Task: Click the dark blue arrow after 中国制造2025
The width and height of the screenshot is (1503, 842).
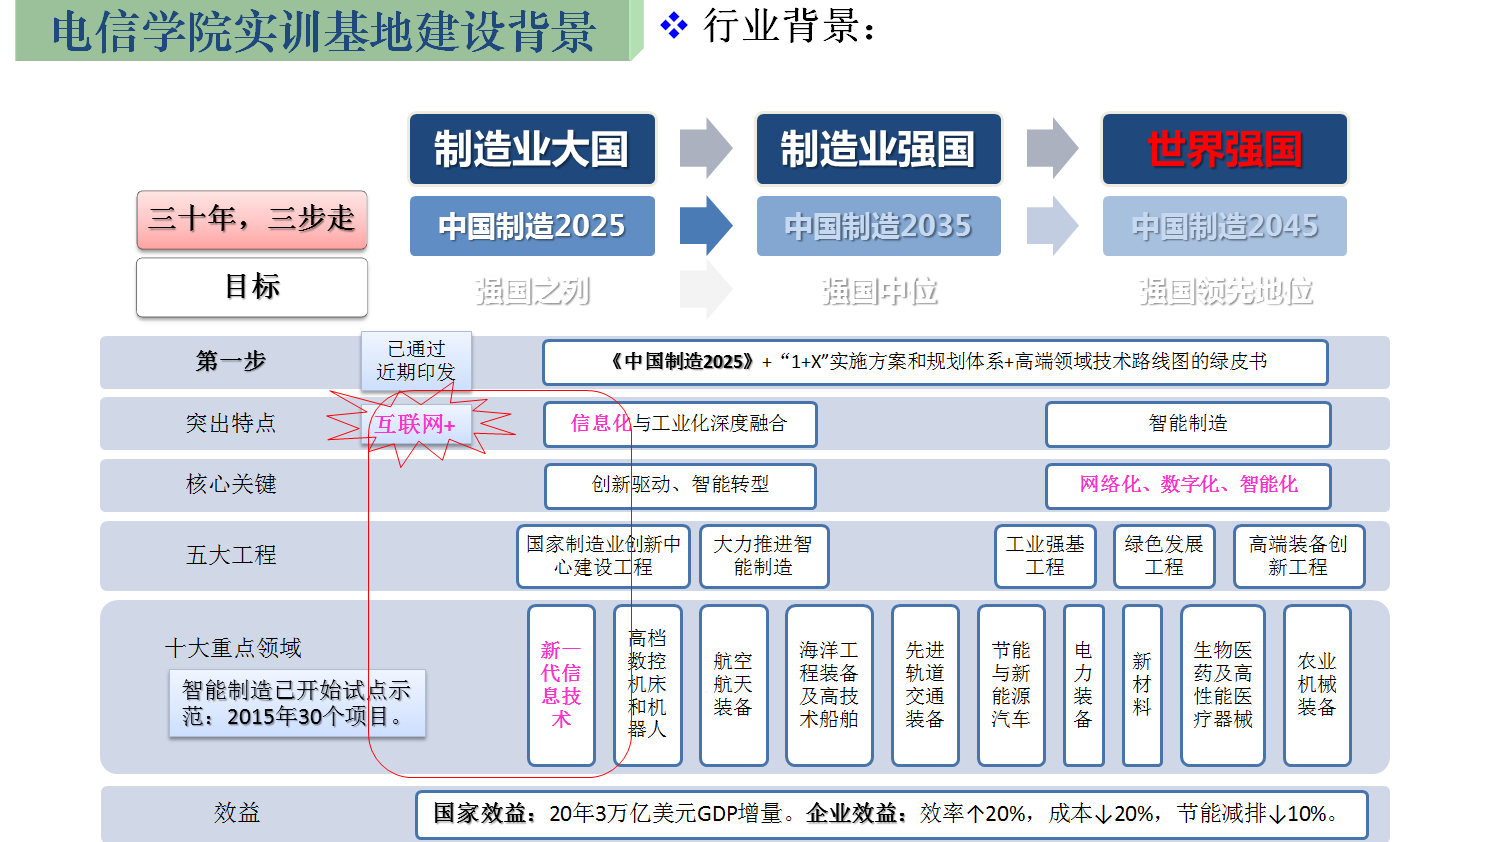Action: click(705, 226)
